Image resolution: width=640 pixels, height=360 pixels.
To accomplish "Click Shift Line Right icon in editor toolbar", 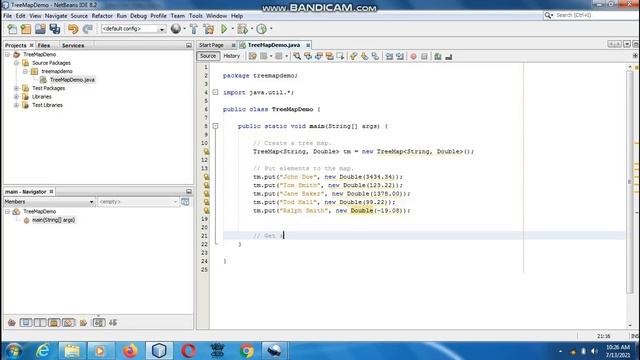I will pyautogui.click(x=400, y=56).
